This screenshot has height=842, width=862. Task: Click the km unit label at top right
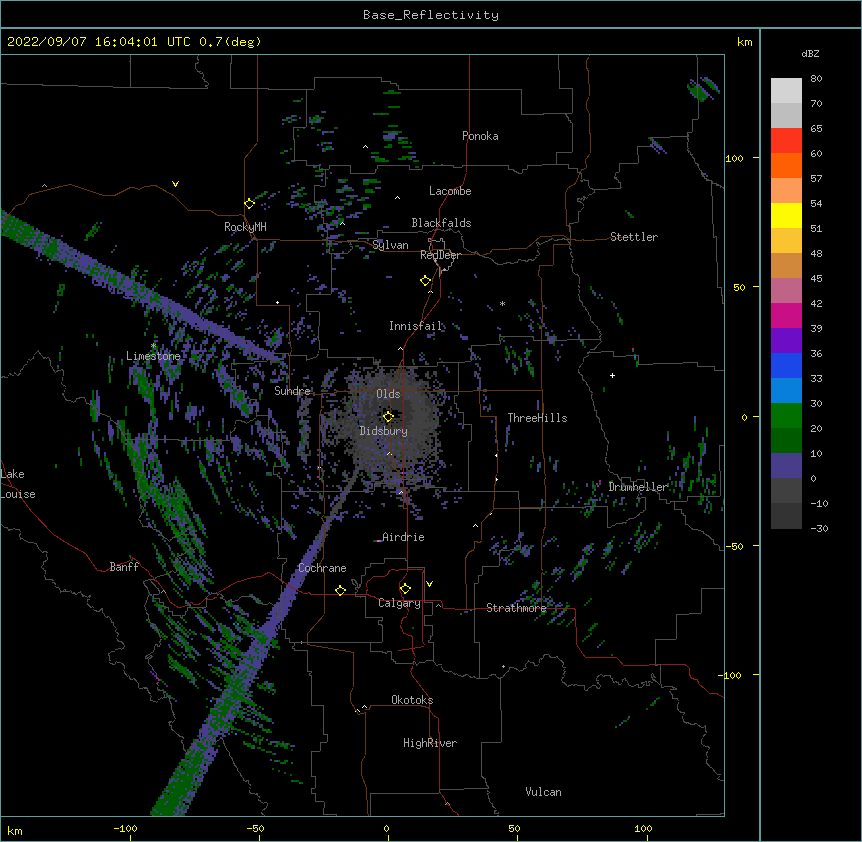744,42
